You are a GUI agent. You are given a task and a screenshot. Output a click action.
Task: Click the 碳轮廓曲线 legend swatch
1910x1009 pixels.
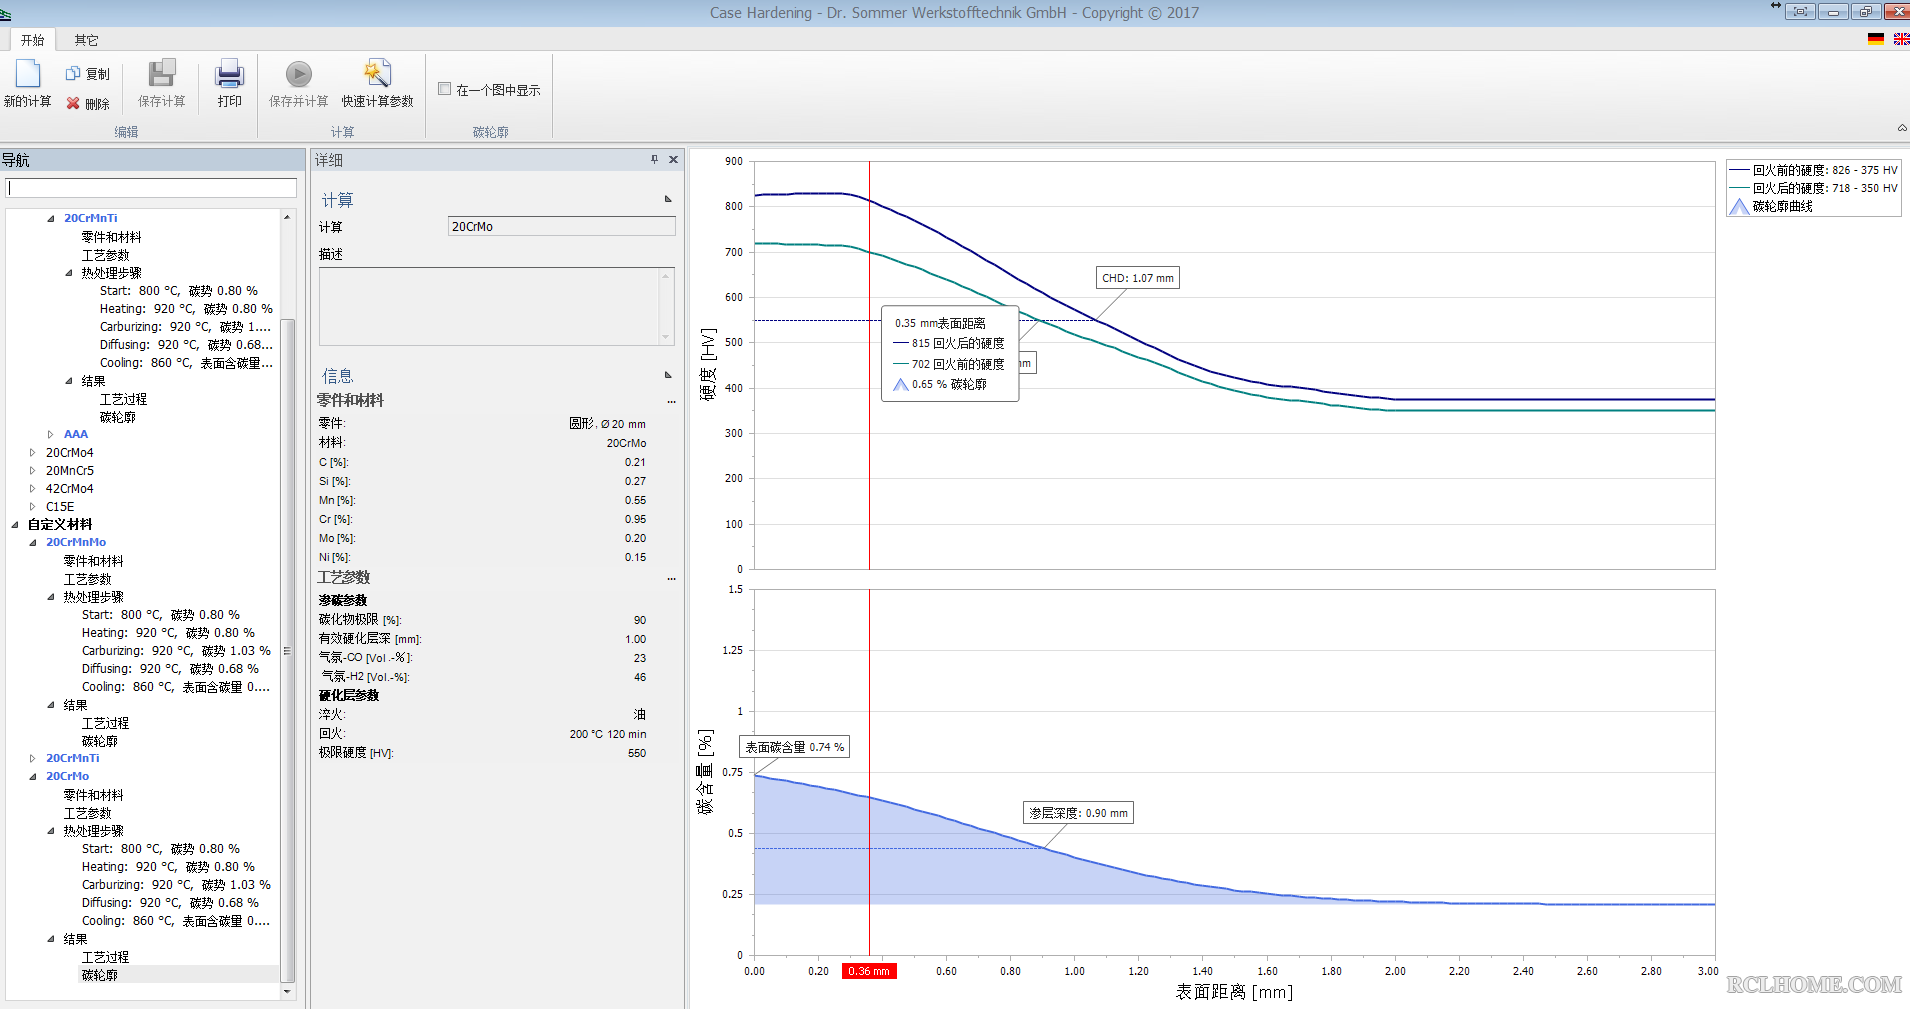click(x=1739, y=206)
